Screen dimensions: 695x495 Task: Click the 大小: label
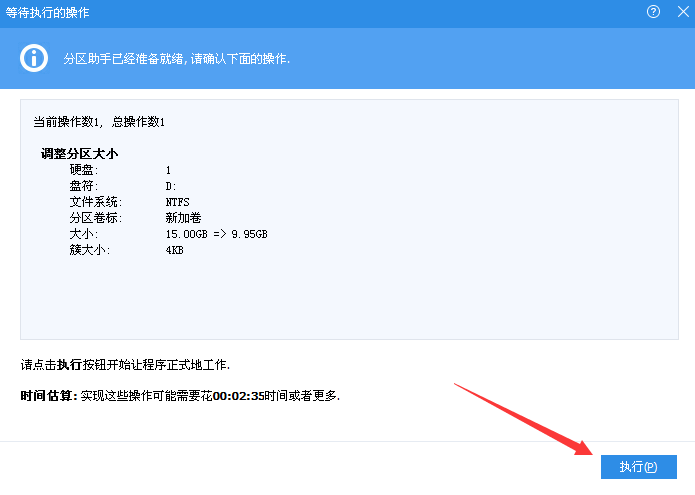84,234
